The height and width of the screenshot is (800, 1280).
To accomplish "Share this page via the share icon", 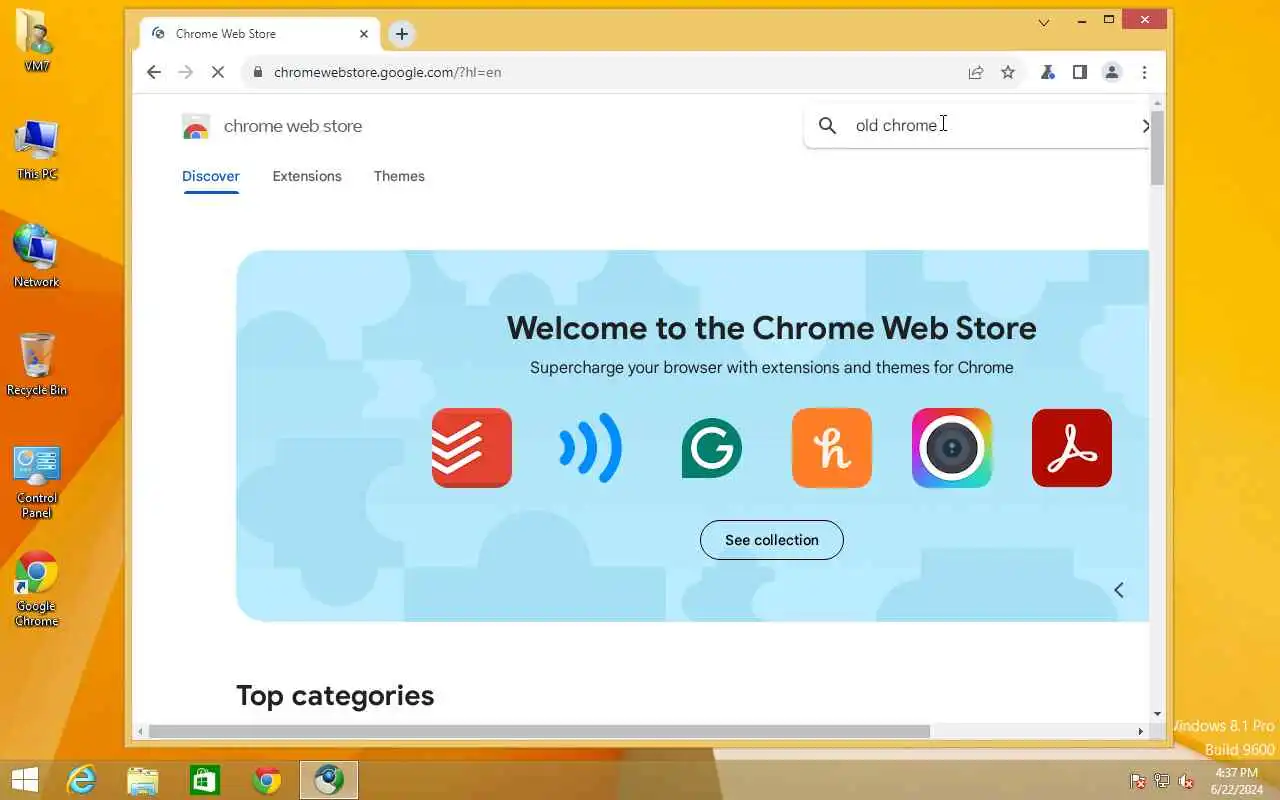I will click(x=975, y=72).
